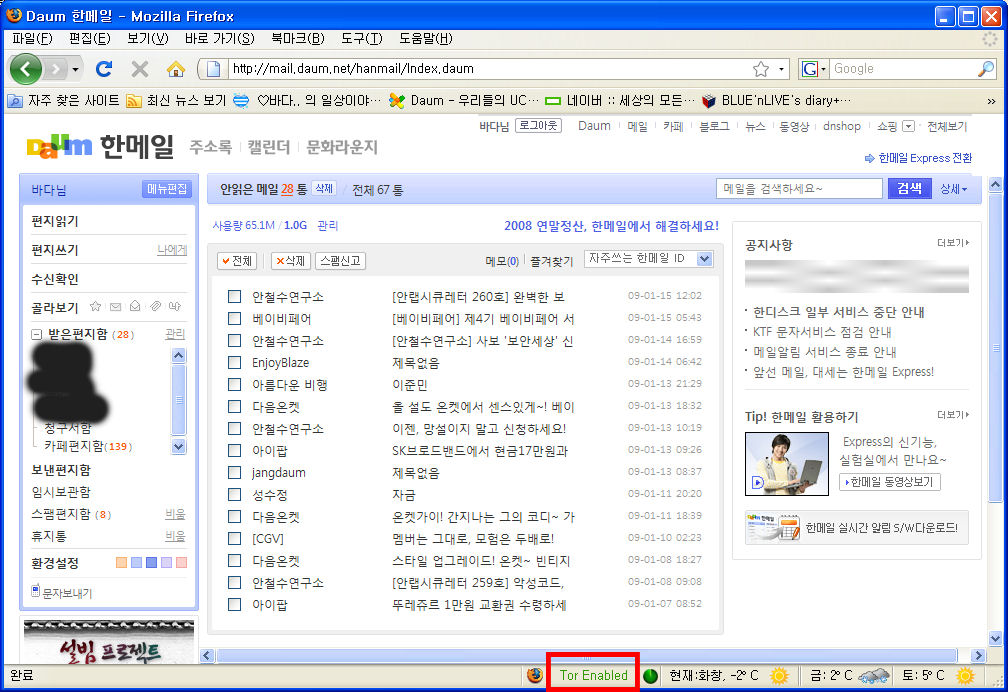Open the 최신 뉴스 보기 feed bookmark
1008x692 pixels.
pyautogui.click(x=176, y=100)
